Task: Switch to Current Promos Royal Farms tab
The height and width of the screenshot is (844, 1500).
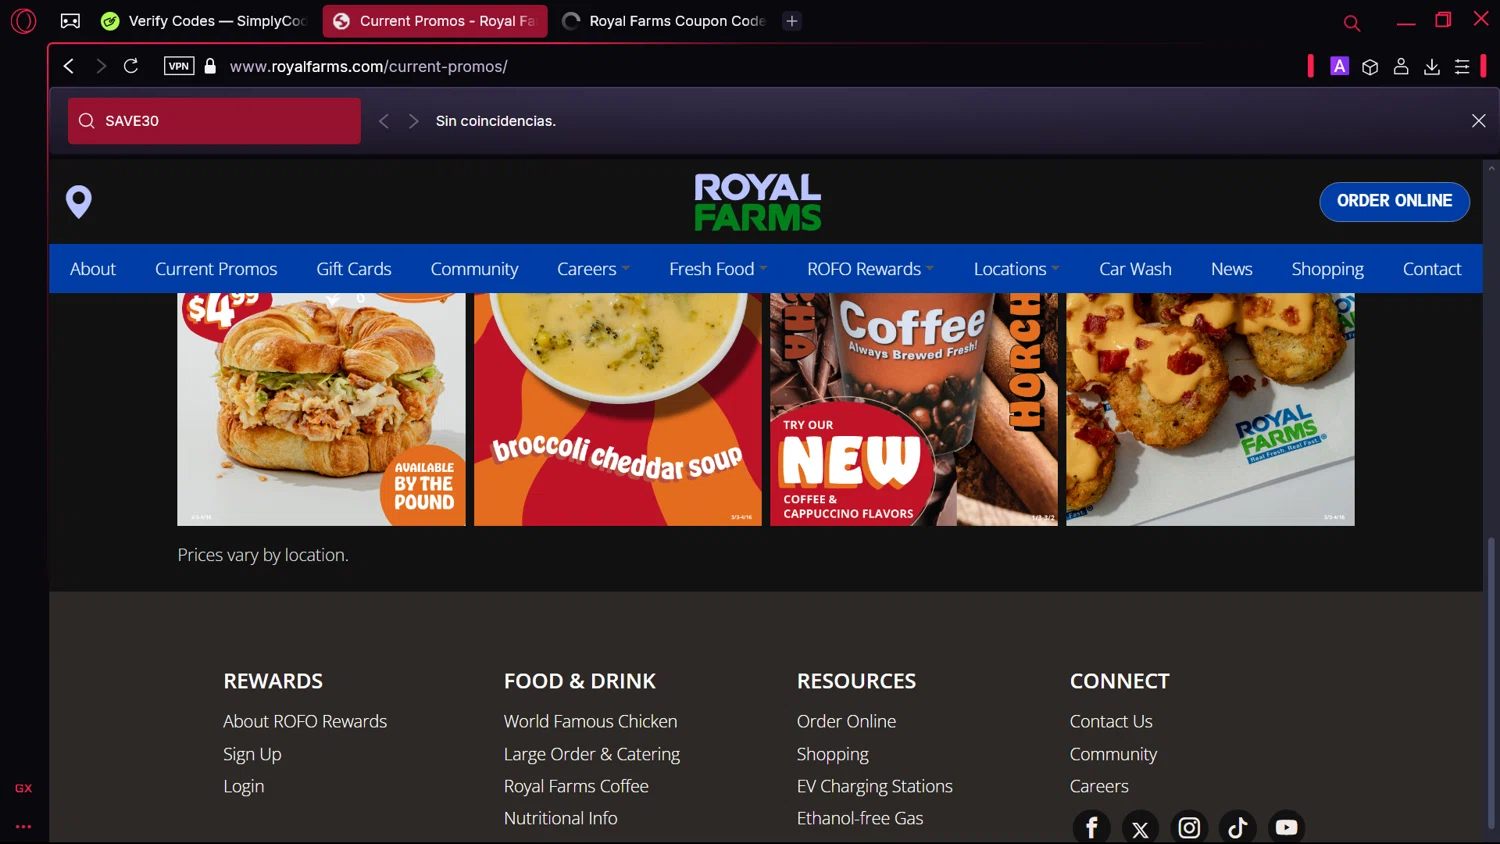Action: coord(435,21)
